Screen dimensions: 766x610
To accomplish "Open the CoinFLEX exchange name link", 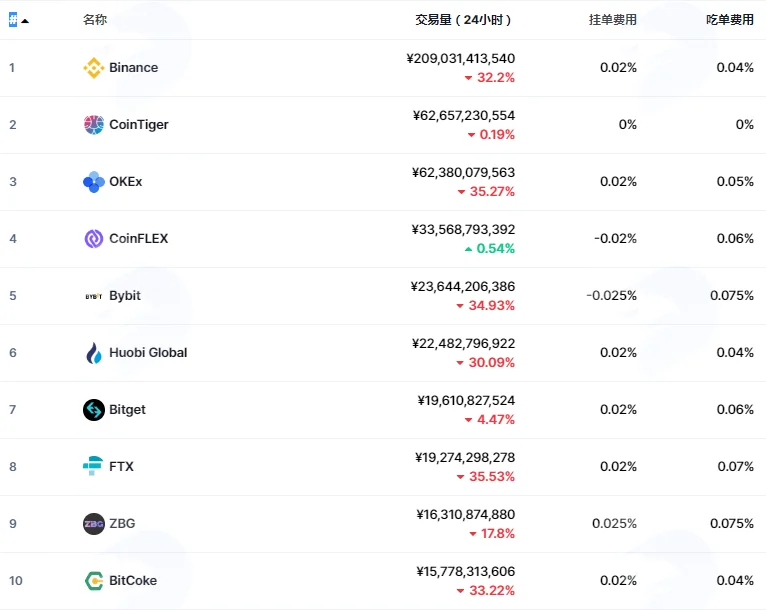I will pyautogui.click(x=138, y=238).
